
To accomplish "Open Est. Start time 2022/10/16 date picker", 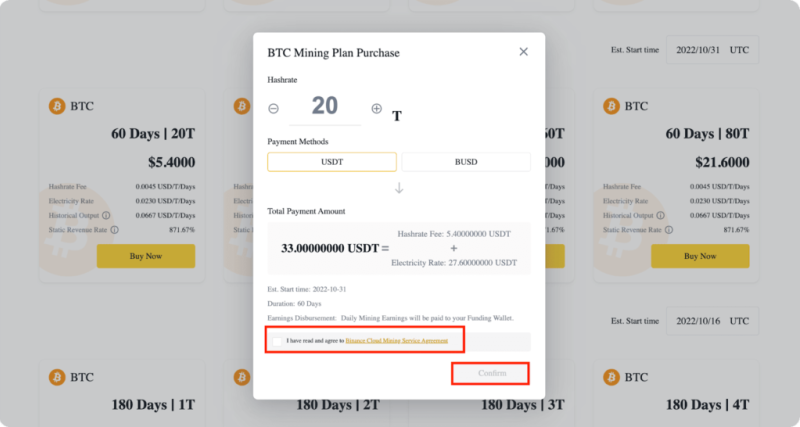I will pos(712,321).
